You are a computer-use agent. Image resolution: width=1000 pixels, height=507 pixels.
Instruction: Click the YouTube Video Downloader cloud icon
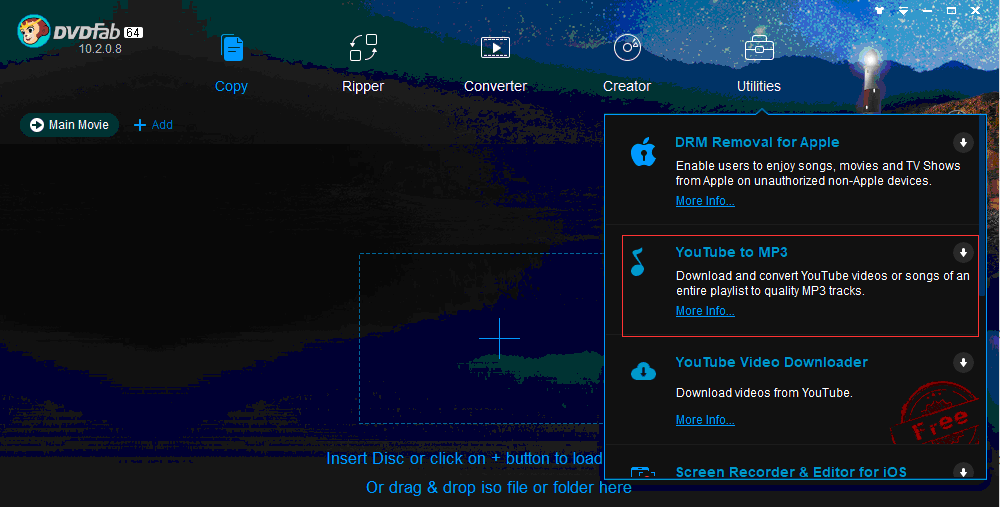coord(643,371)
